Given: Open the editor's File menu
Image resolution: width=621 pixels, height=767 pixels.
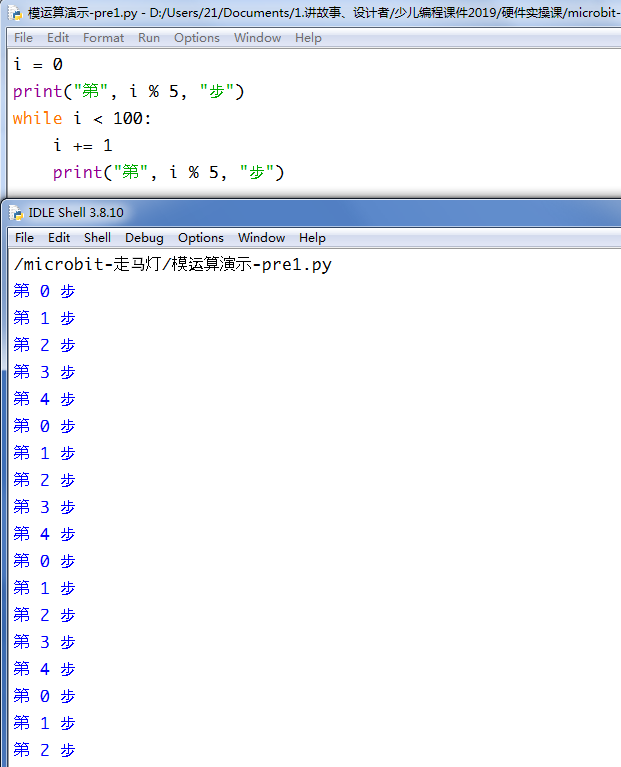Looking at the screenshot, I should pos(24,38).
